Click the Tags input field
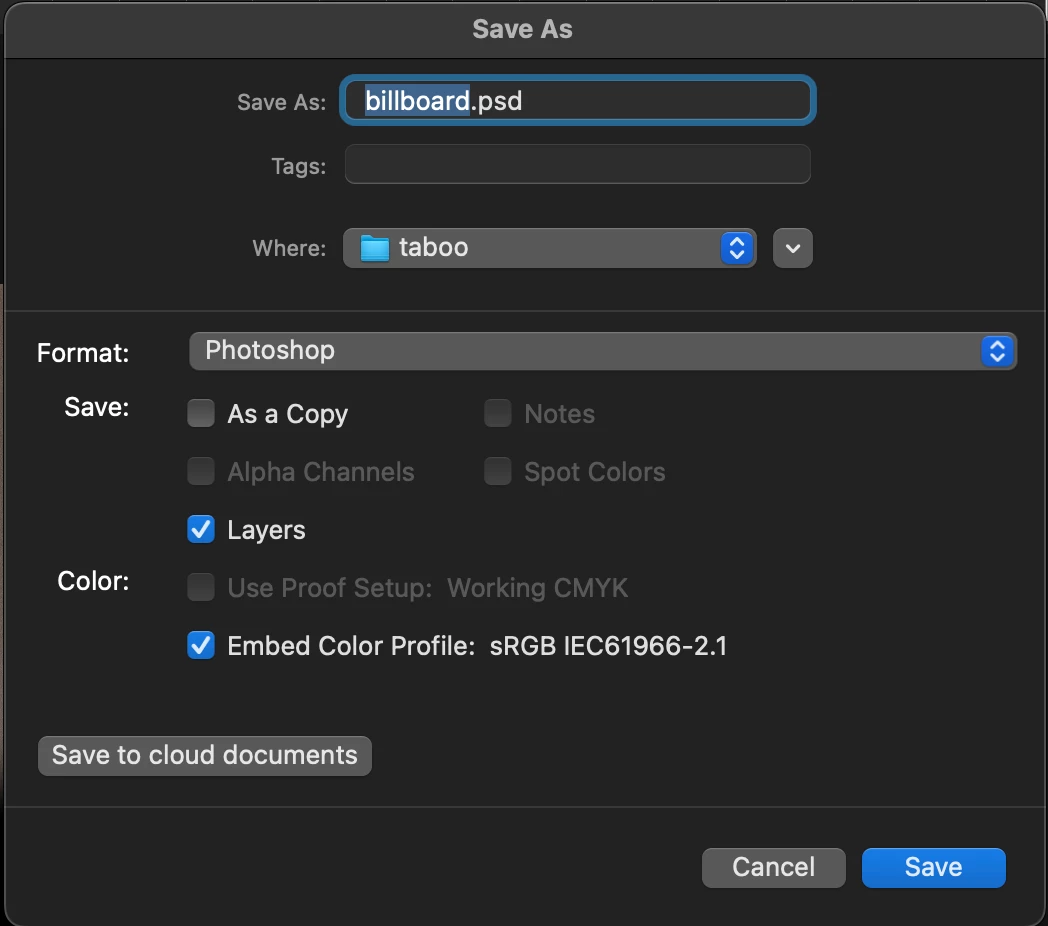The height and width of the screenshot is (926, 1048). coord(577,165)
